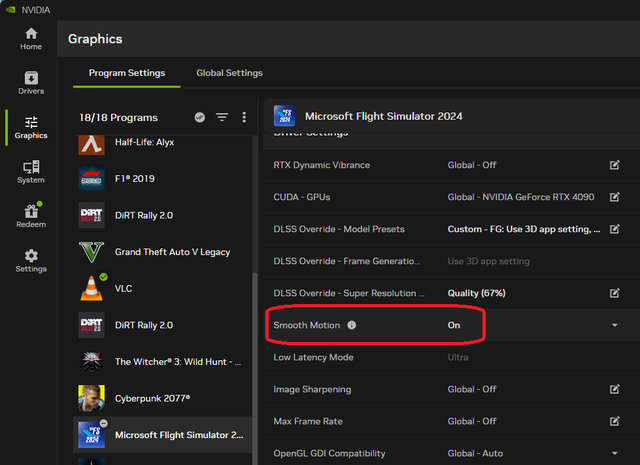Viewport: 640px width, 465px height.
Task: Click 'Use 3D app setting' value
Action: [x=489, y=261]
